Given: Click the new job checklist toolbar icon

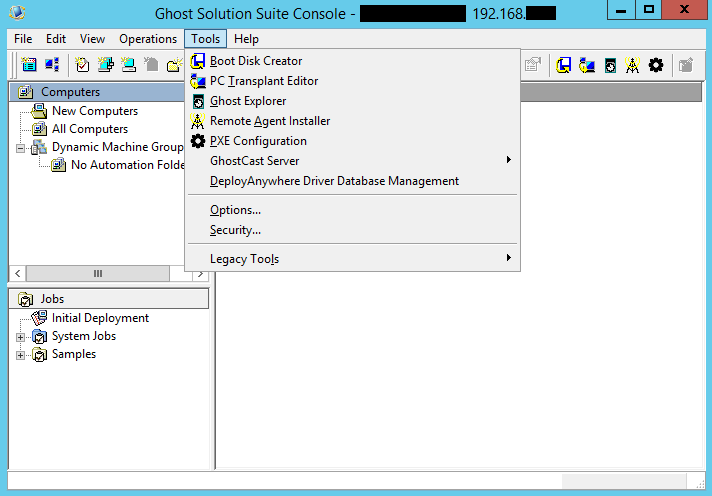Looking at the screenshot, I should point(82,65).
